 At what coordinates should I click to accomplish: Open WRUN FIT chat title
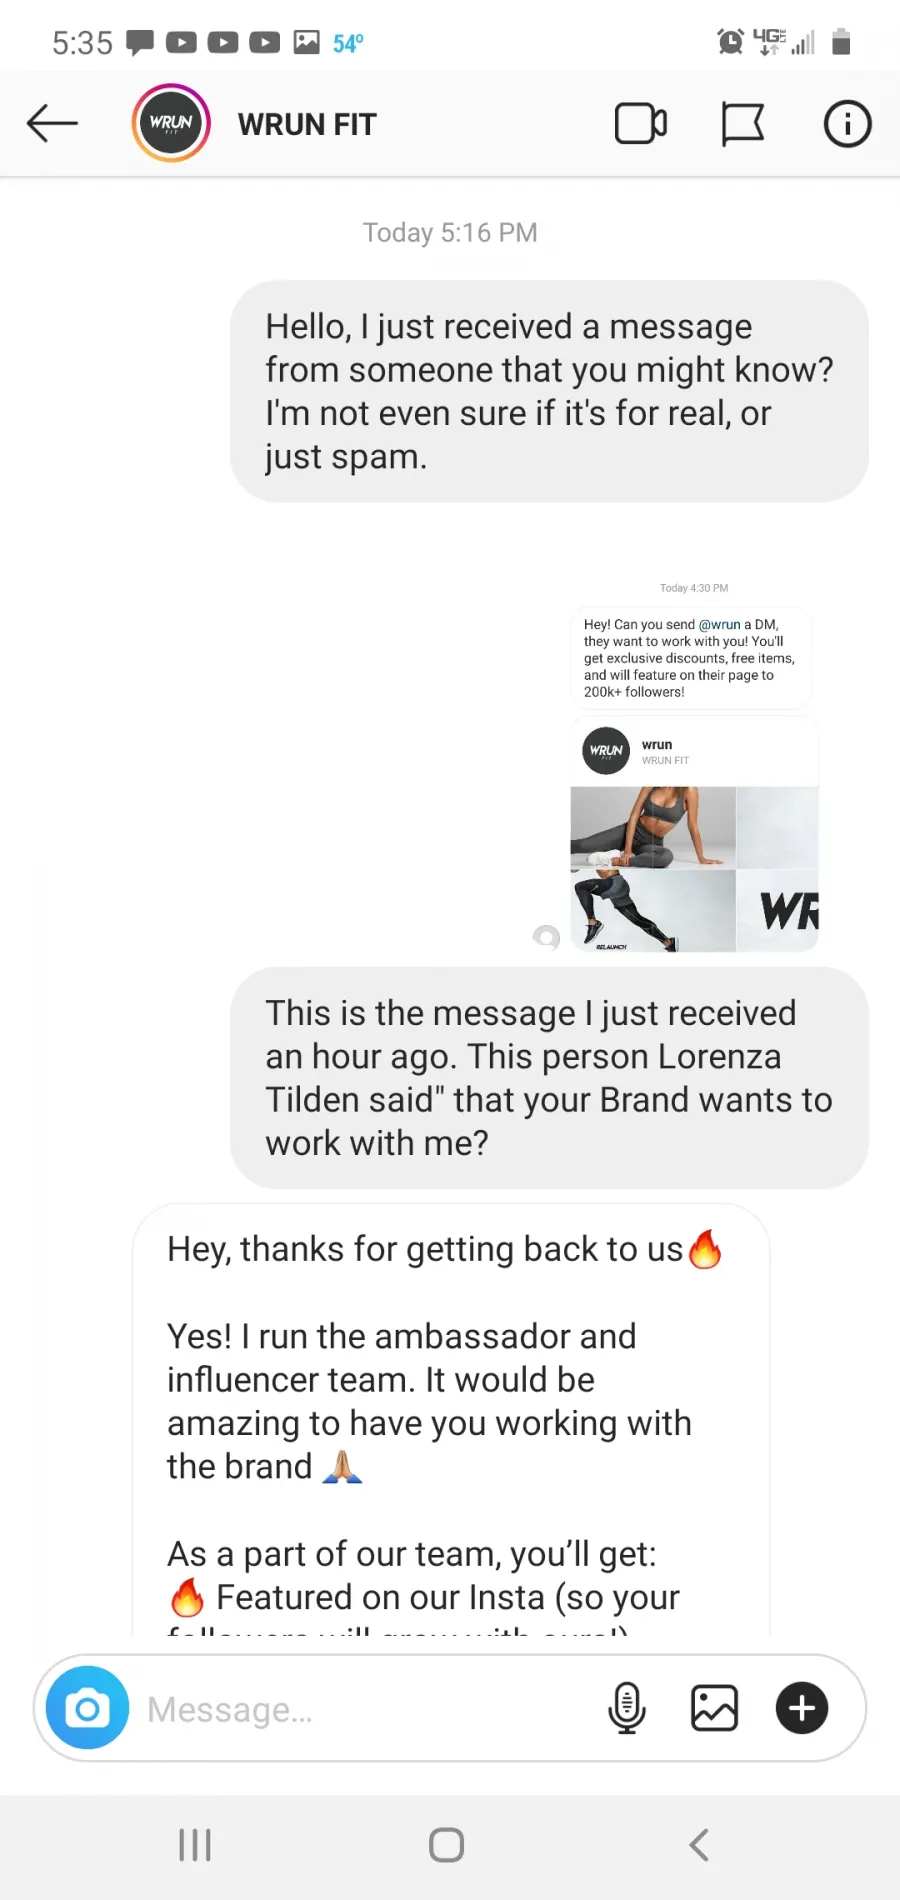coord(307,125)
